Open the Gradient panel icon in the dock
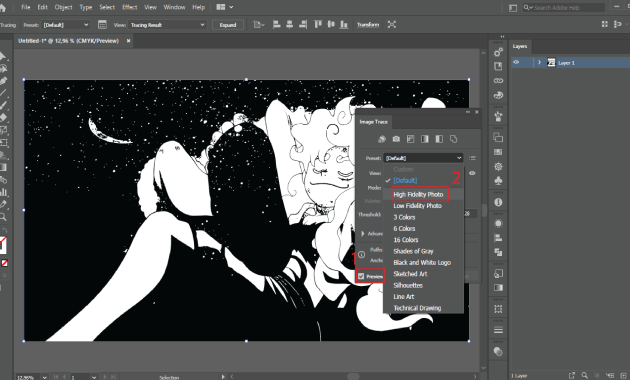The image size is (630, 380). (x=498, y=288)
